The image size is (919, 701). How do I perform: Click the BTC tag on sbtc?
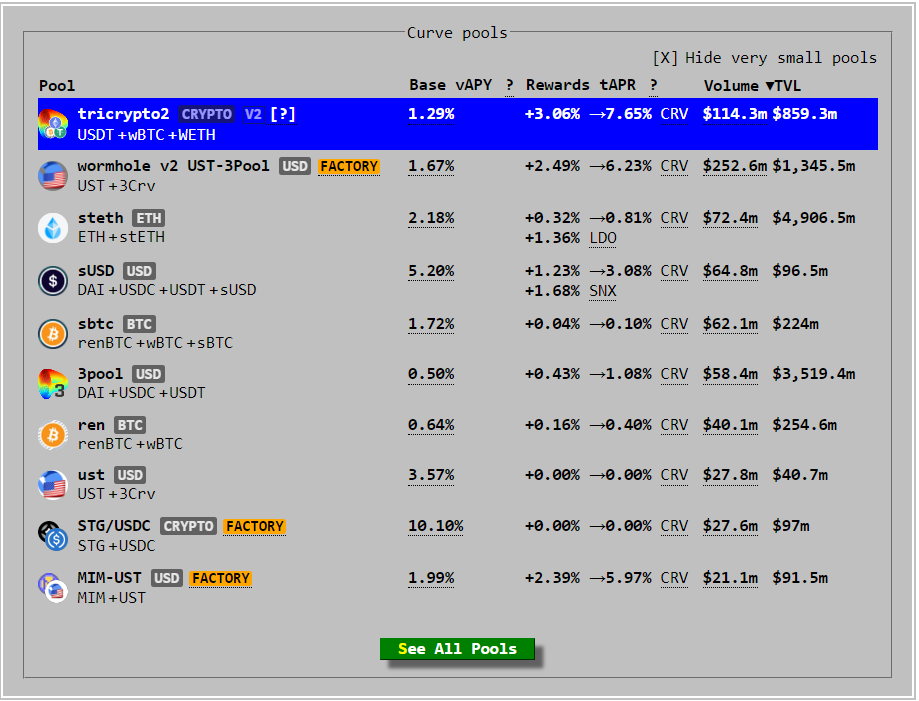tap(139, 324)
